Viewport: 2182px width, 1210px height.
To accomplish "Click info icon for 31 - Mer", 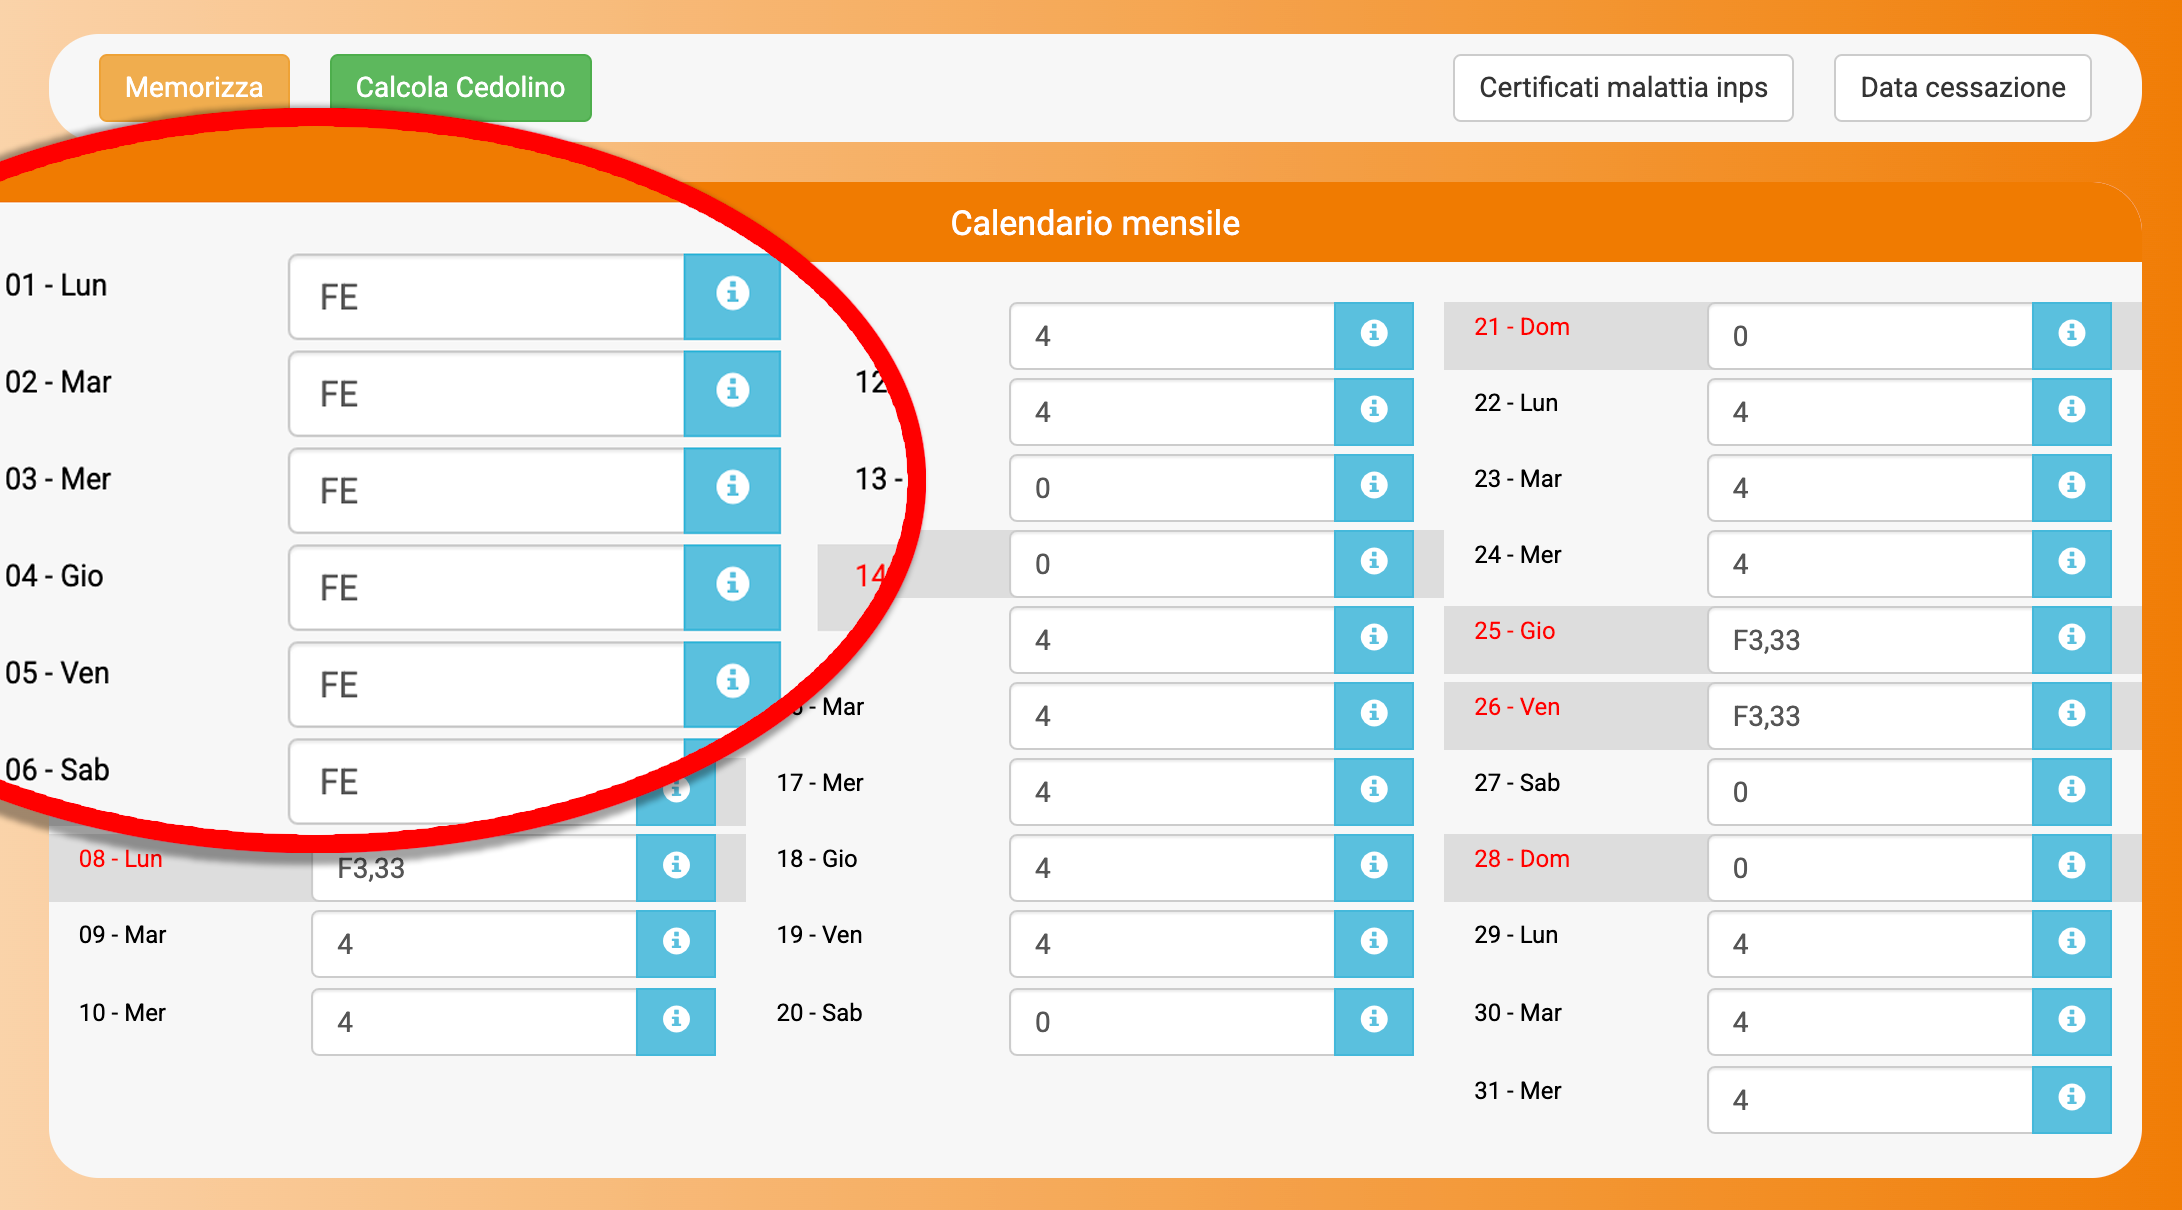I will click(x=2071, y=1098).
